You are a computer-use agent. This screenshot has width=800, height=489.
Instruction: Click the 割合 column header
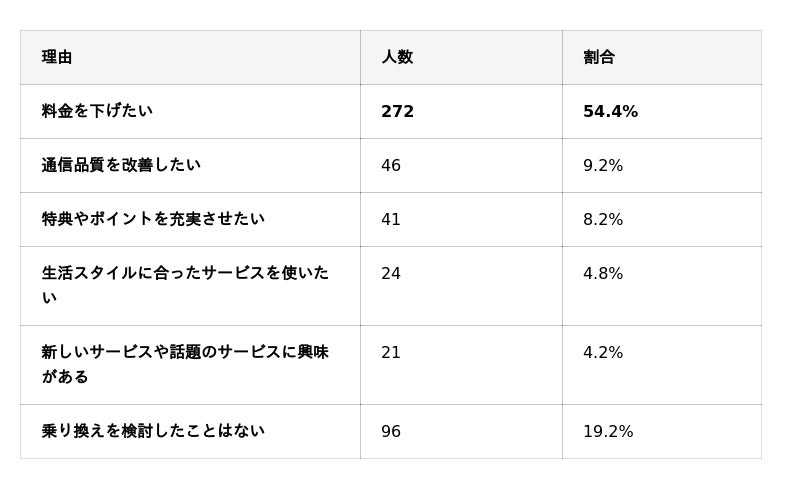pos(599,57)
